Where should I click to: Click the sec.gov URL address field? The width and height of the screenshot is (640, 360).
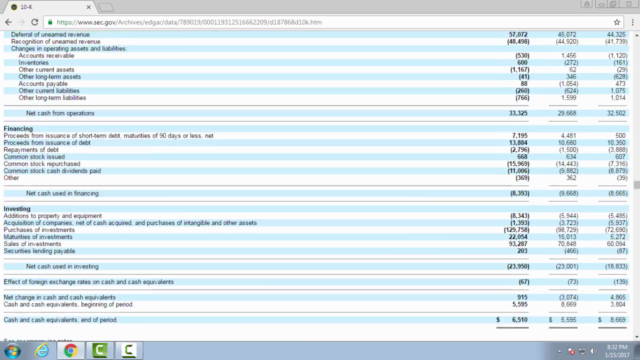(x=189, y=22)
